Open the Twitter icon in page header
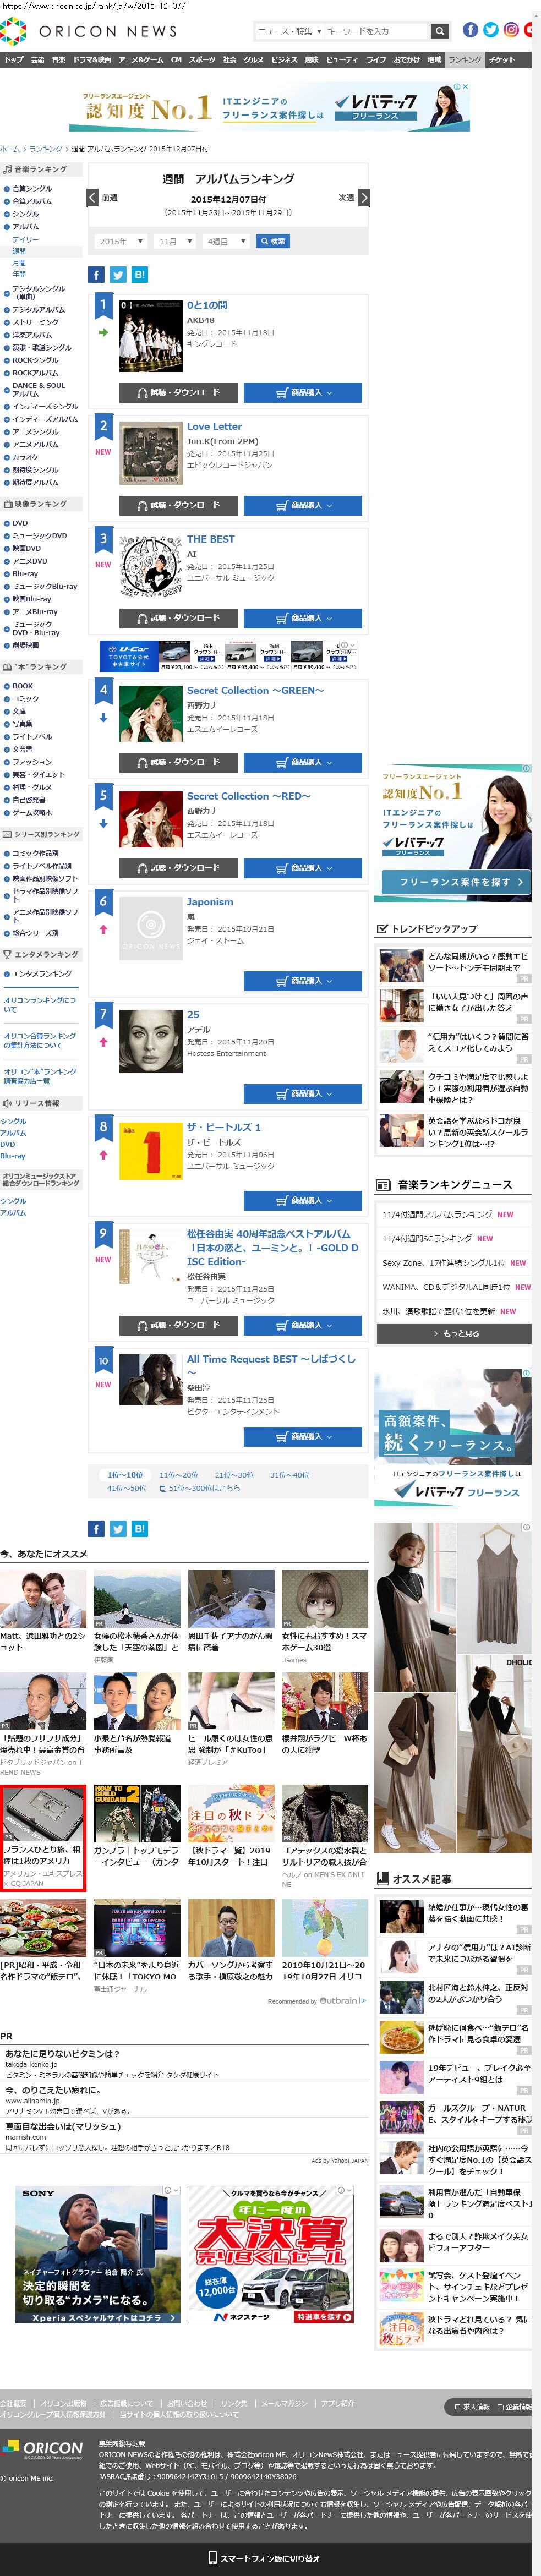Screen dimensions: 541x2576 (x=490, y=30)
